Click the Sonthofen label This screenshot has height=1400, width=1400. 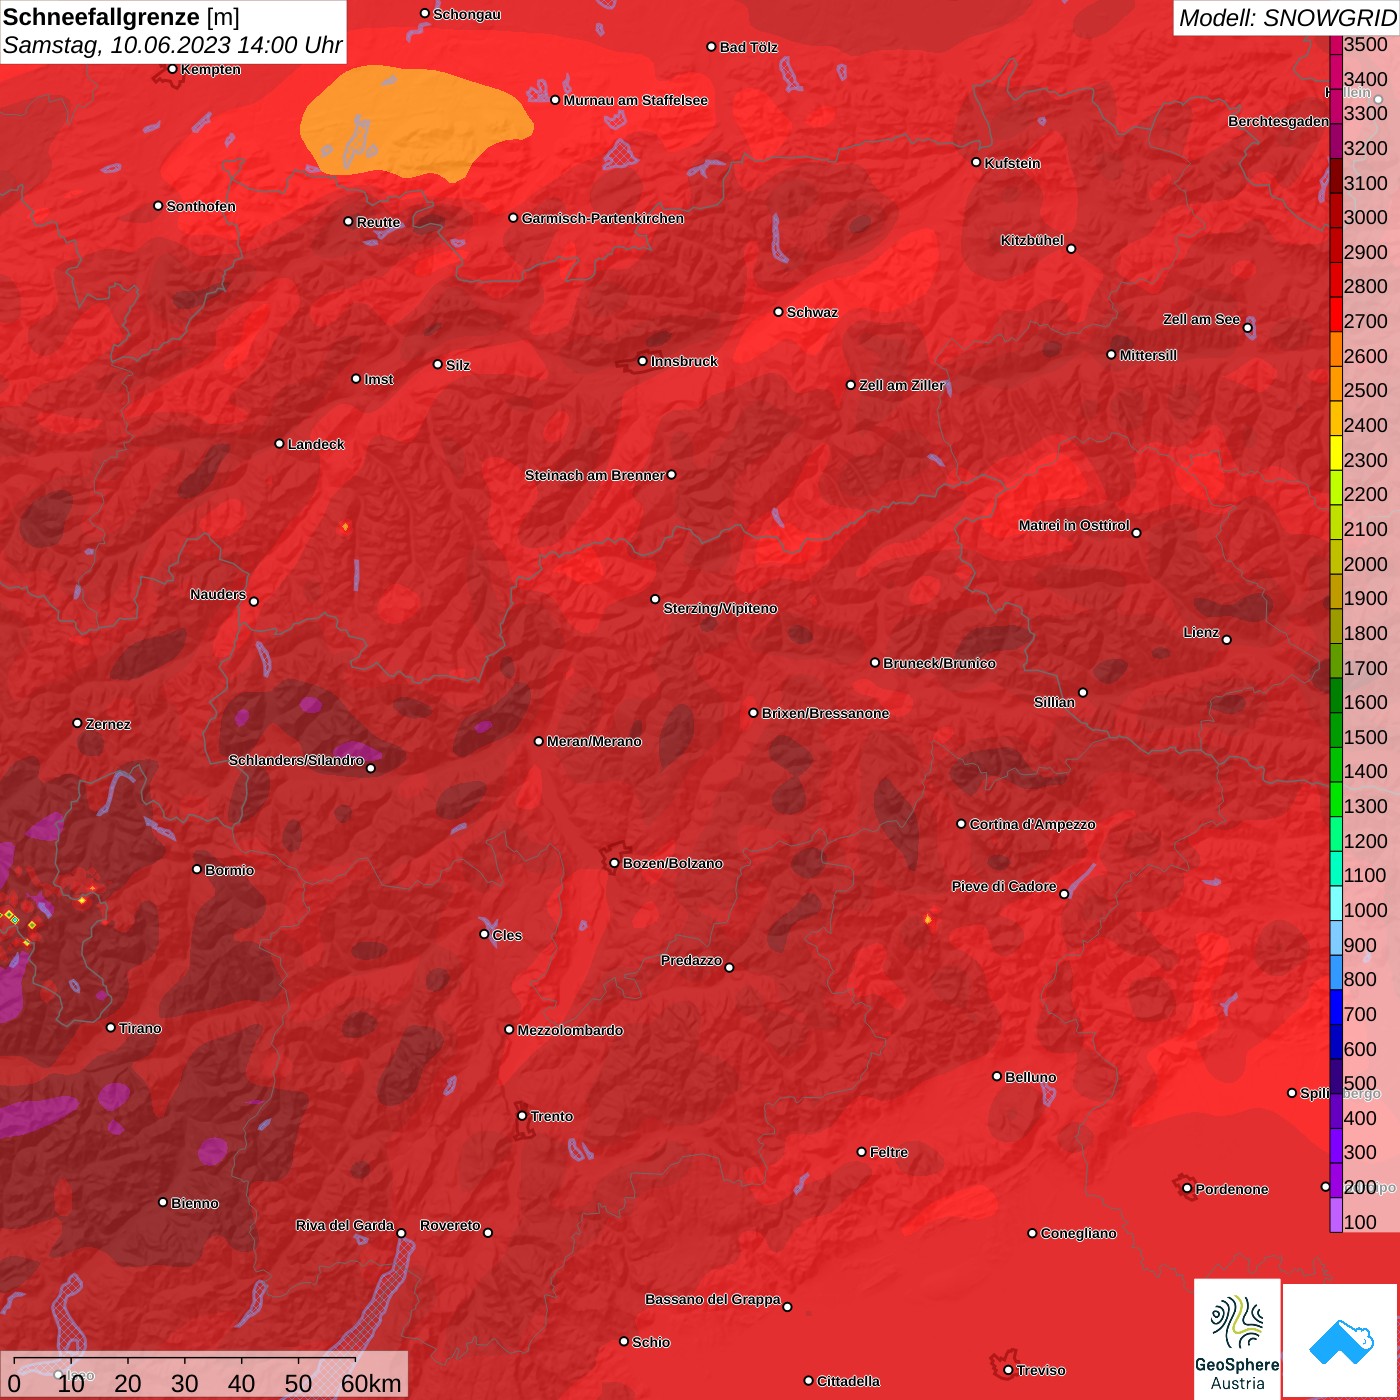tap(201, 206)
